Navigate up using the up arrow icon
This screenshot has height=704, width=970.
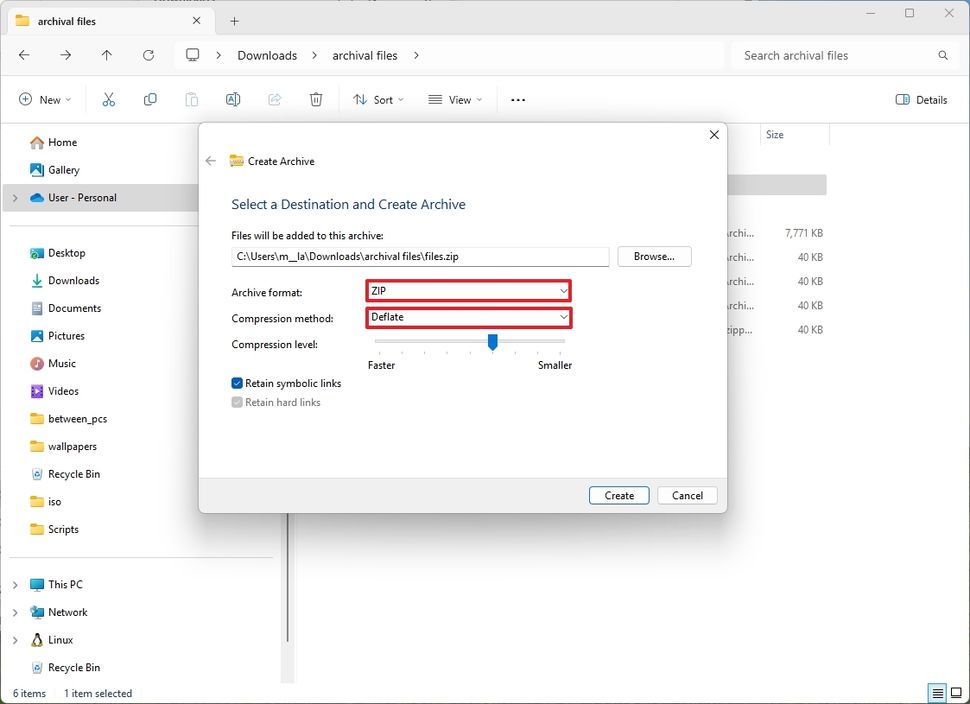(x=107, y=55)
